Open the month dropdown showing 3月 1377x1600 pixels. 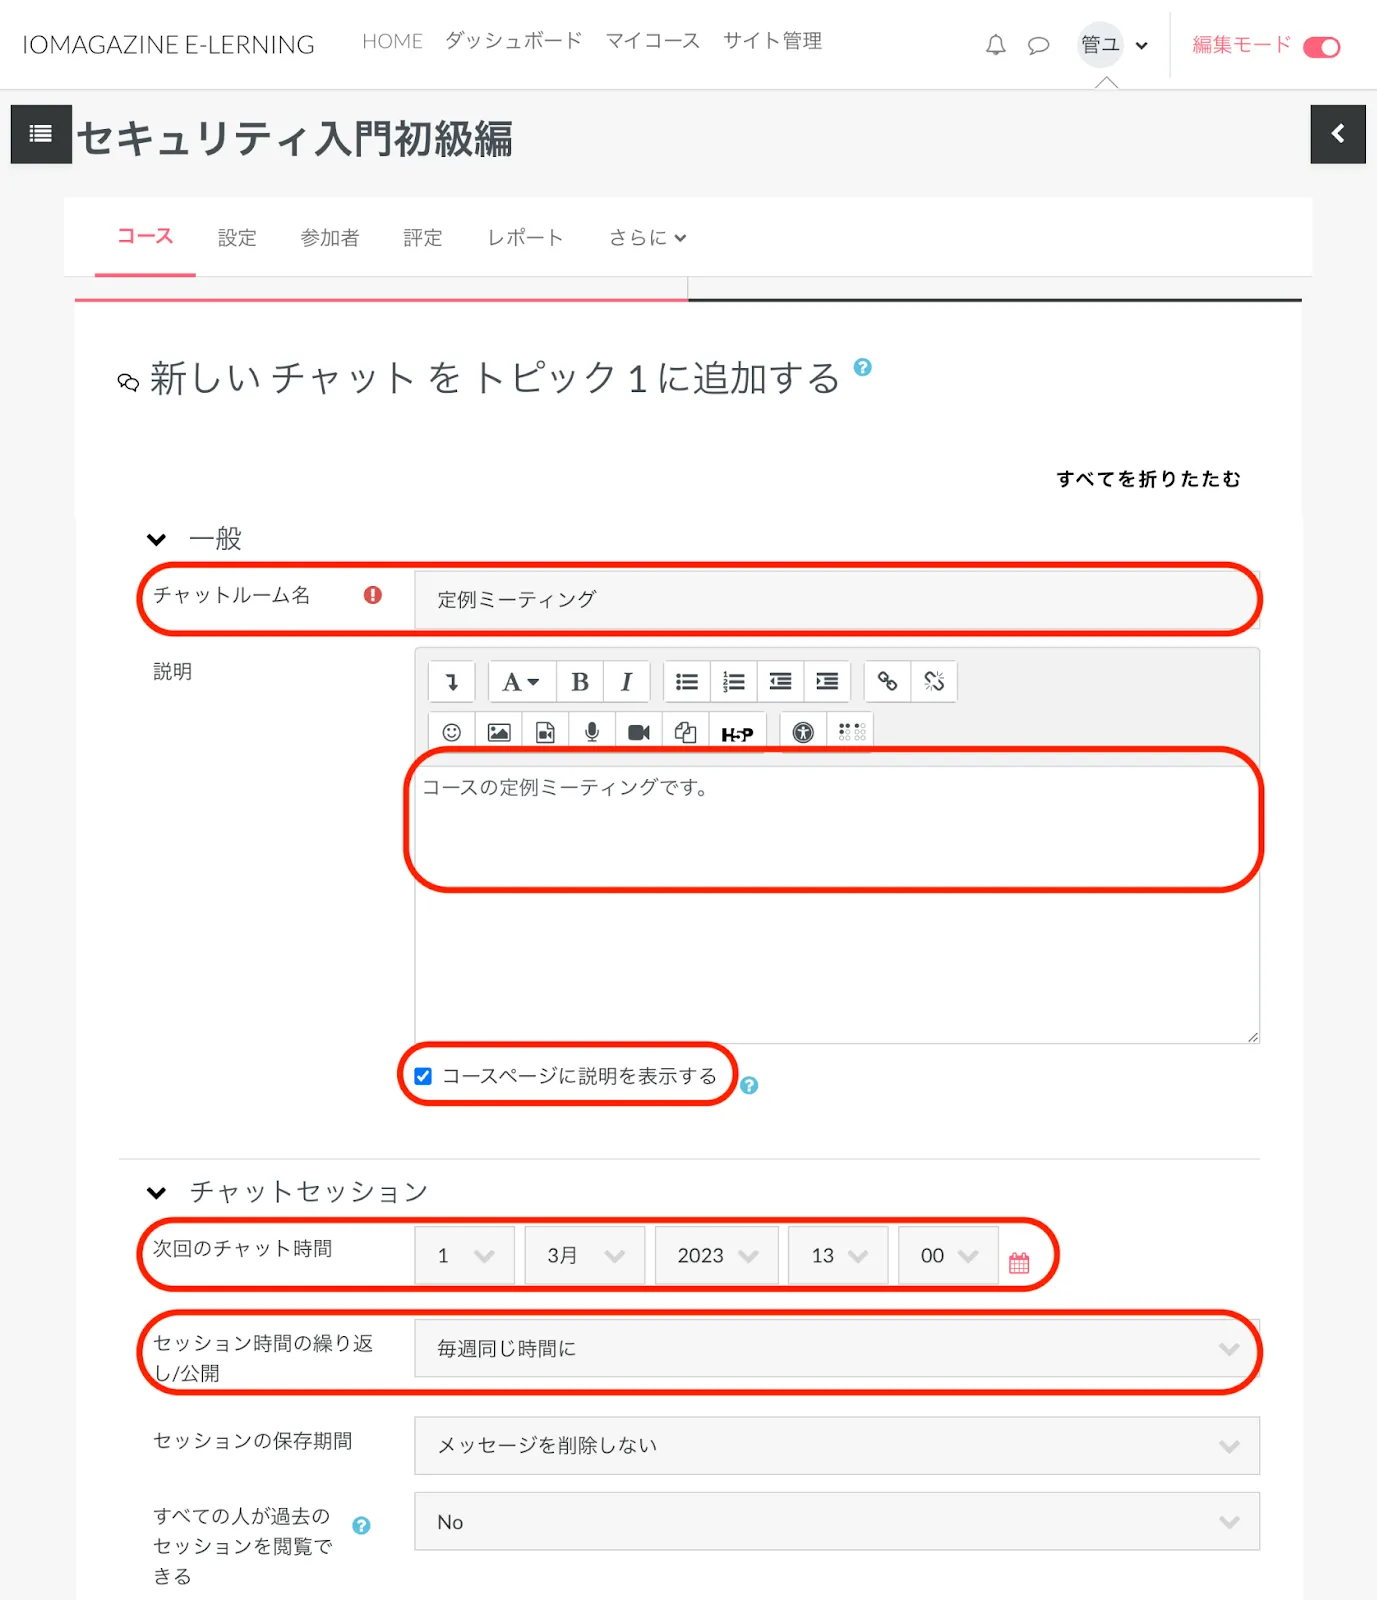585,1255
